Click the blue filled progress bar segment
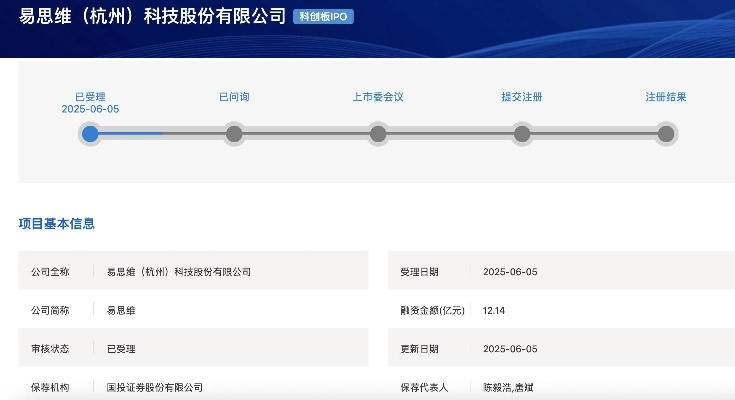735x400 pixels. click(130, 133)
